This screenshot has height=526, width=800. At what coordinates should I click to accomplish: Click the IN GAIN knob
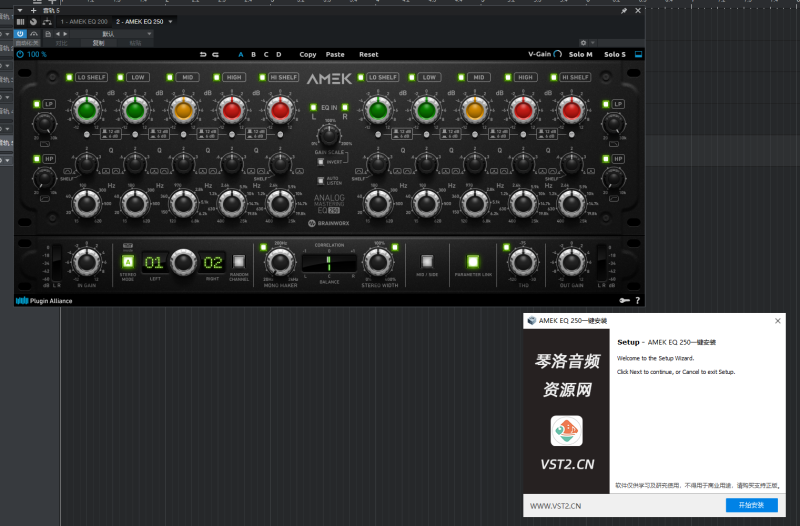[87, 262]
